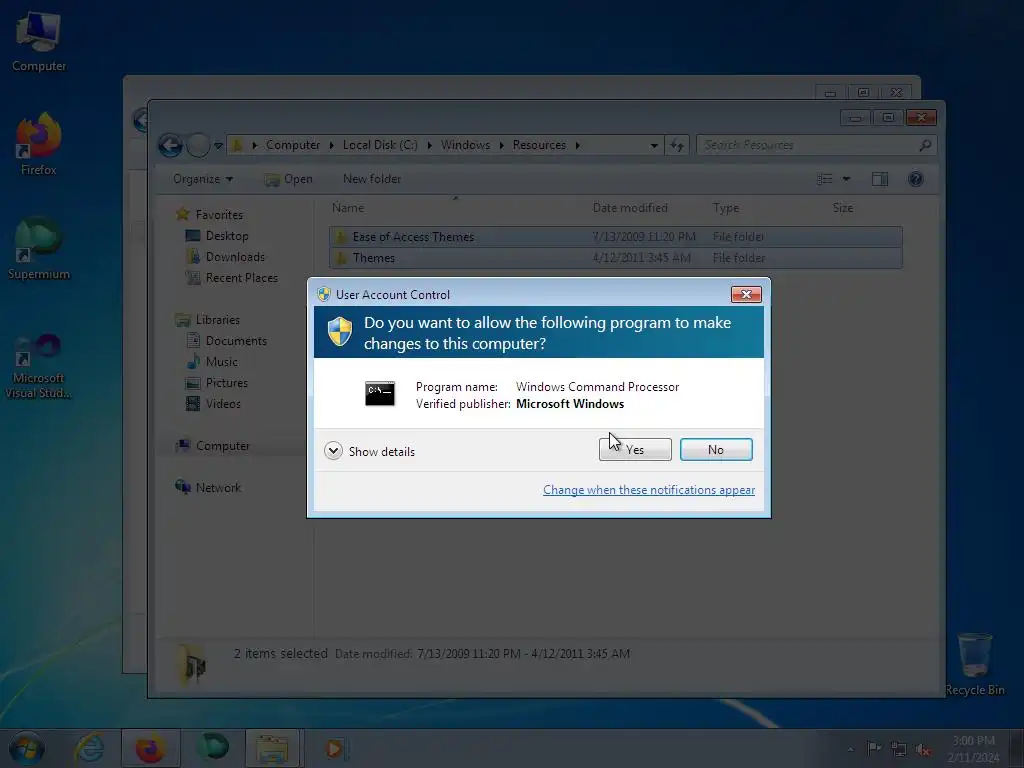Expand Show details chevron in UAC dialog
This screenshot has height=768, width=1024.
pyautogui.click(x=333, y=451)
